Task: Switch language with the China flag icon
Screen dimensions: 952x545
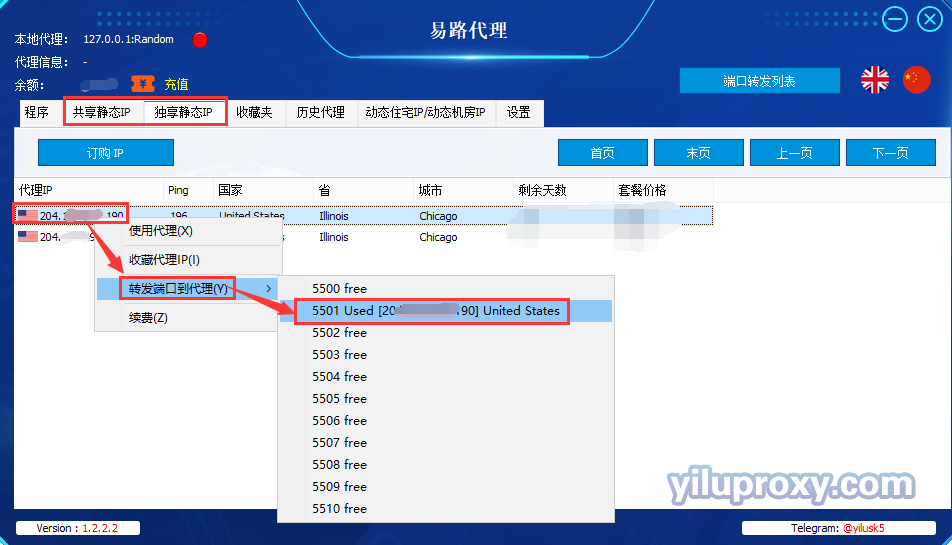Action: coord(916,80)
